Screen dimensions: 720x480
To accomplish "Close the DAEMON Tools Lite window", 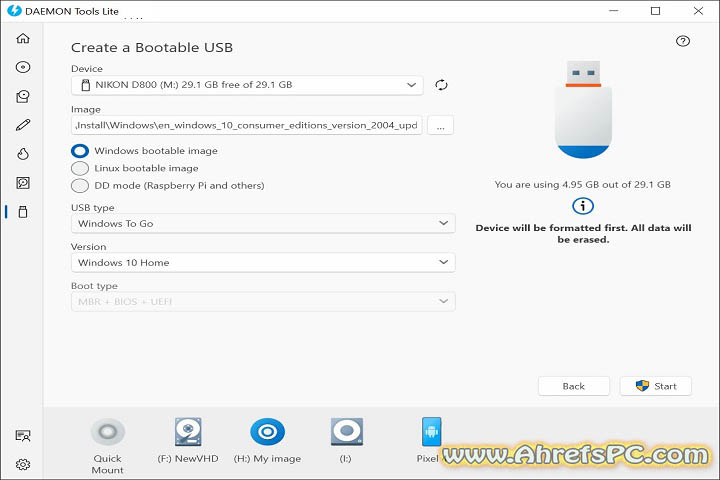I will (698, 11).
